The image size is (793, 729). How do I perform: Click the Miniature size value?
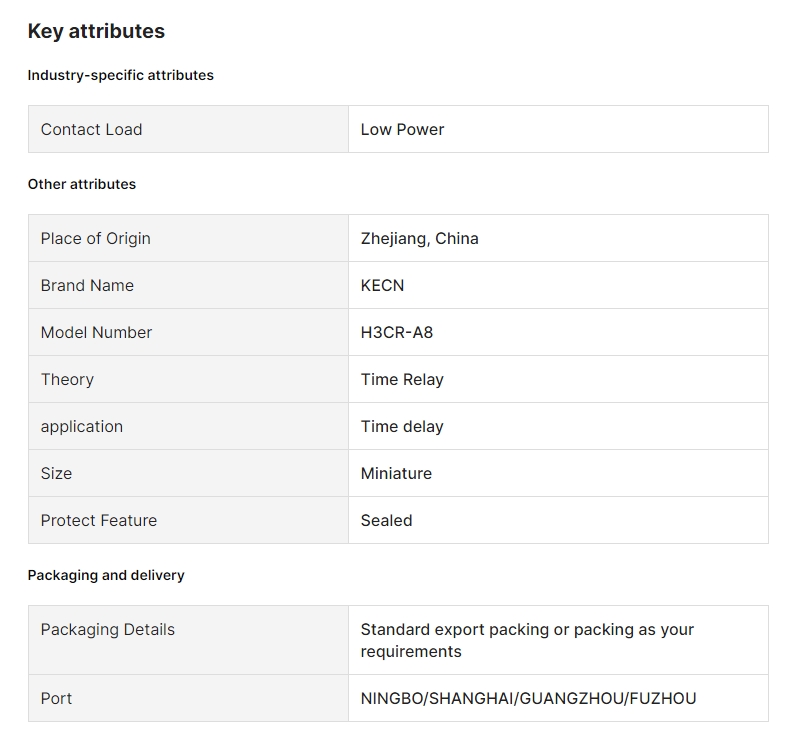click(396, 474)
